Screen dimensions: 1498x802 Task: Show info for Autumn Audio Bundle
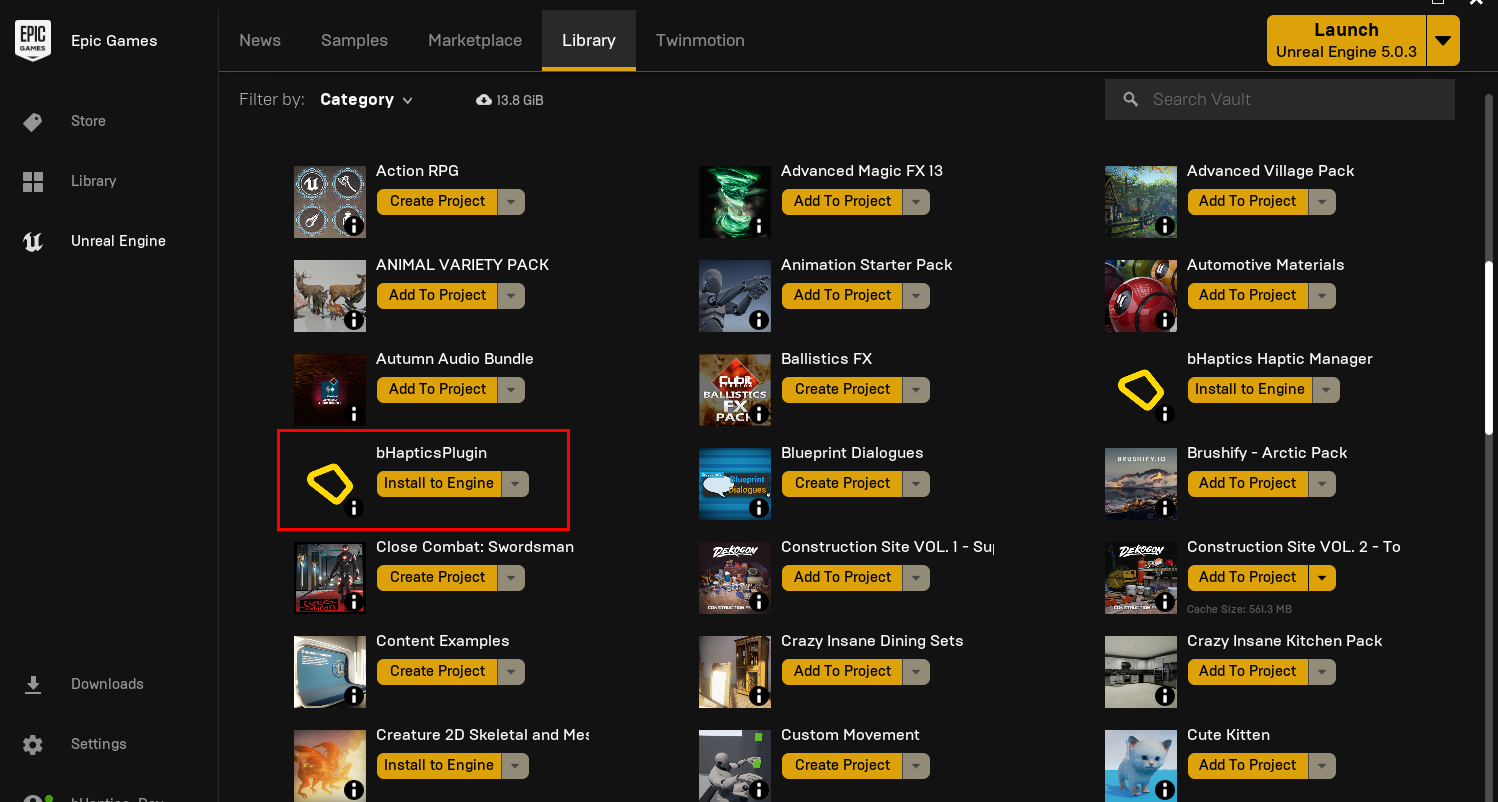point(353,414)
